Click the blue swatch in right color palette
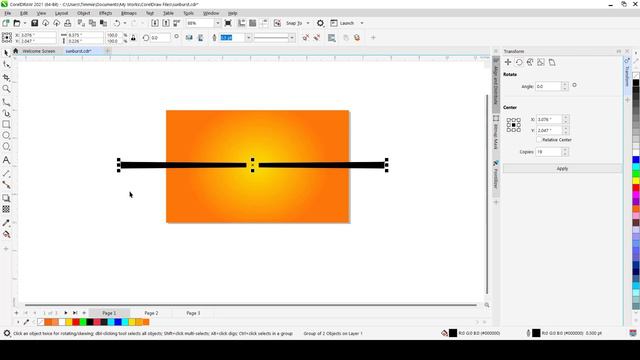Viewport: 640px width, 360px height. click(x=636, y=160)
